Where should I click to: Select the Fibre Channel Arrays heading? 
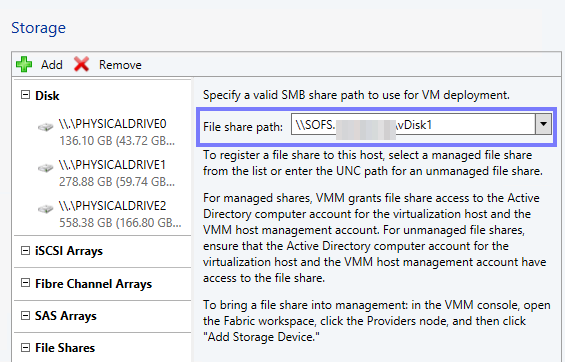[94, 284]
